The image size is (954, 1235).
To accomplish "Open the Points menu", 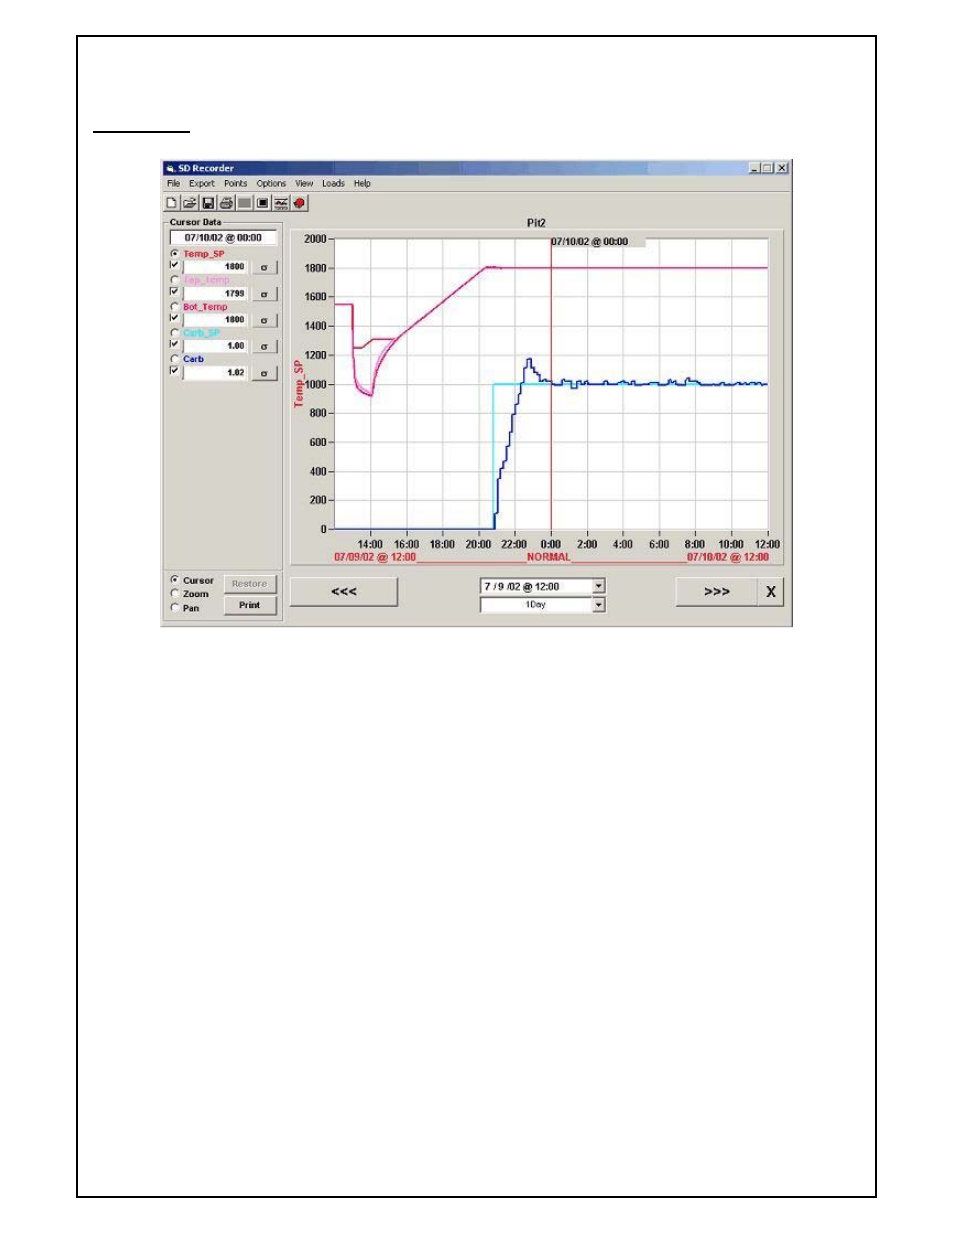I will point(235,184).
